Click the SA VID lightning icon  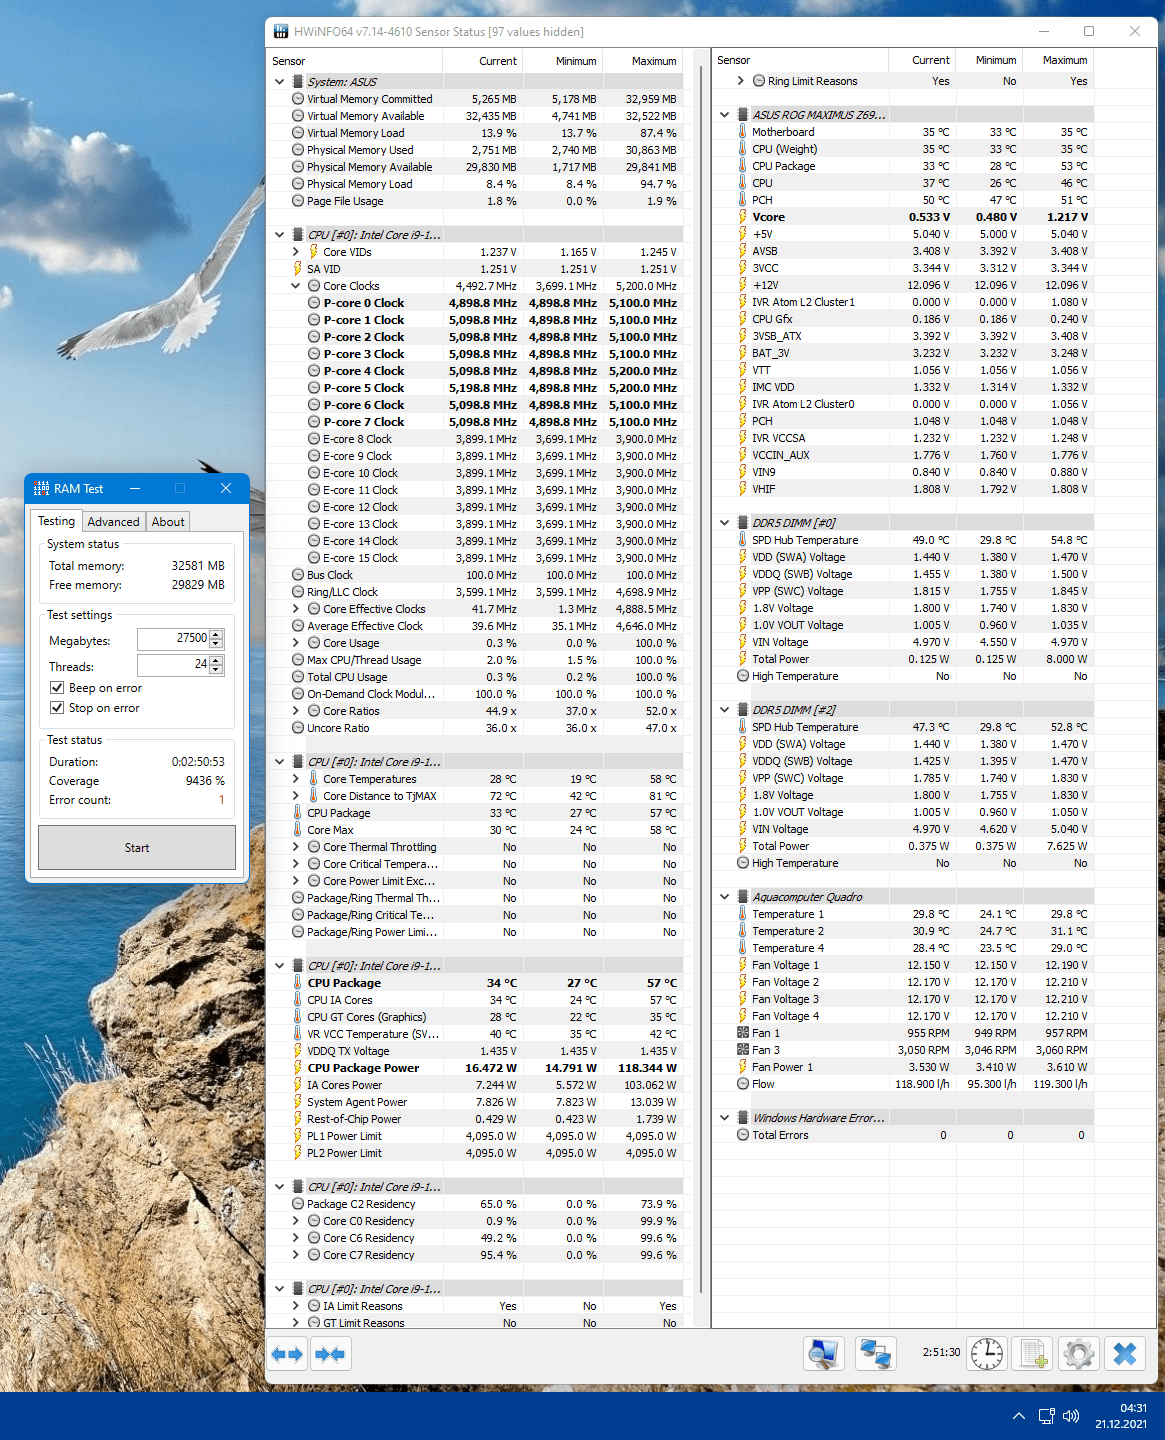298,269
